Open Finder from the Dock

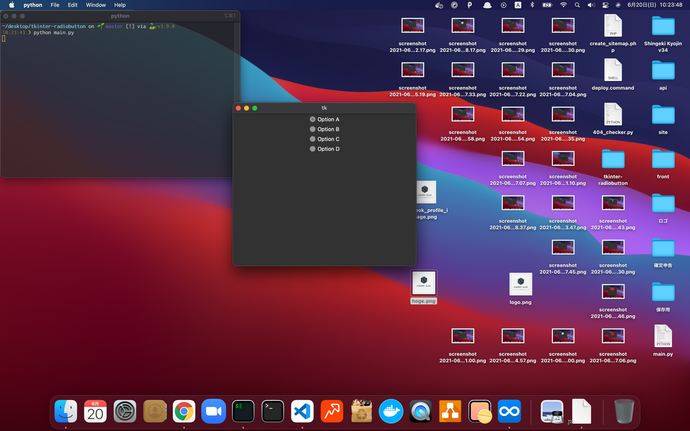[66, 411]
